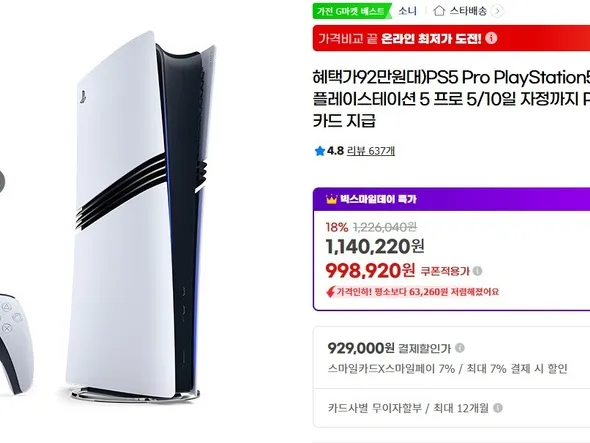
Task: Click the 스타배송 delivery label
Action: click(468, 11)
